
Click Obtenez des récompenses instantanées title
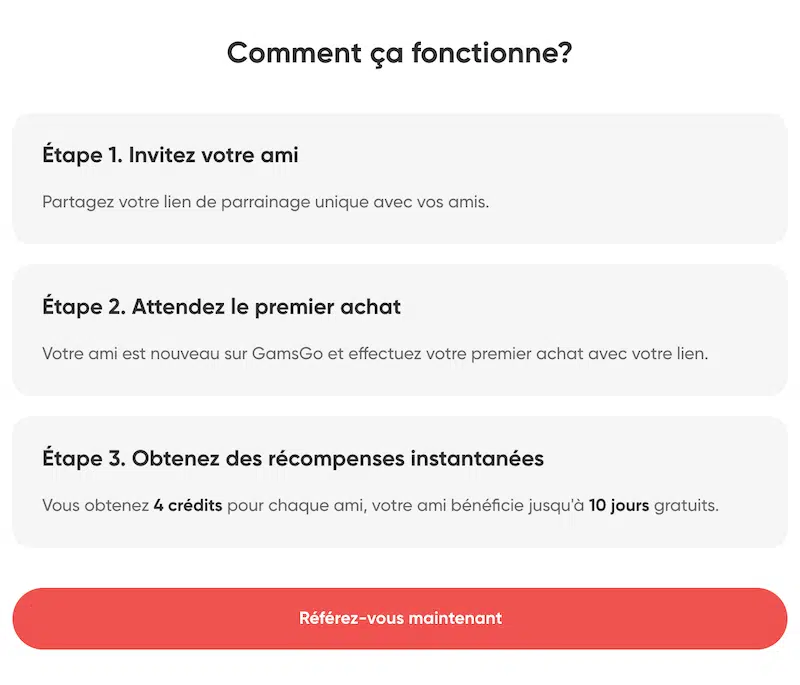(x=338, y=459)
